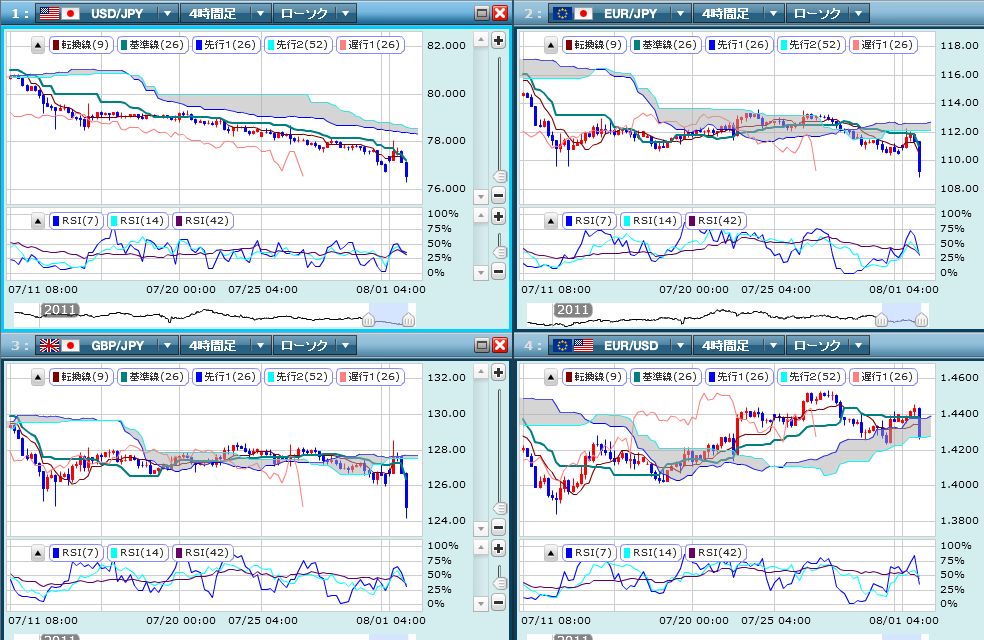Image resolution: width=984 pixels, height=640 pixels.
Task: Toggle RSI(42) line on GBP/JPY chart
Action: coord(203,553)
